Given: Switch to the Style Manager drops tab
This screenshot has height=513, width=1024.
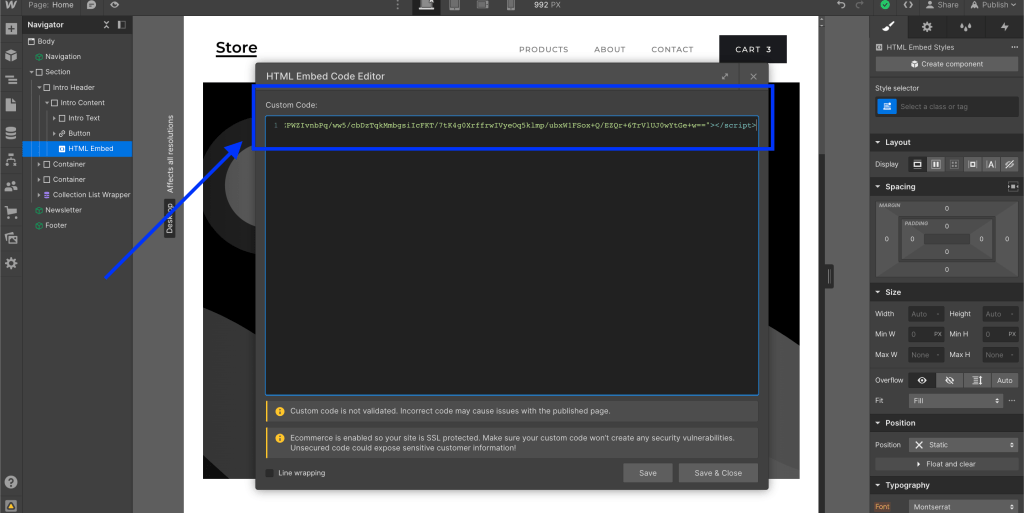Looking at the screenshot, I should (965, 27).
